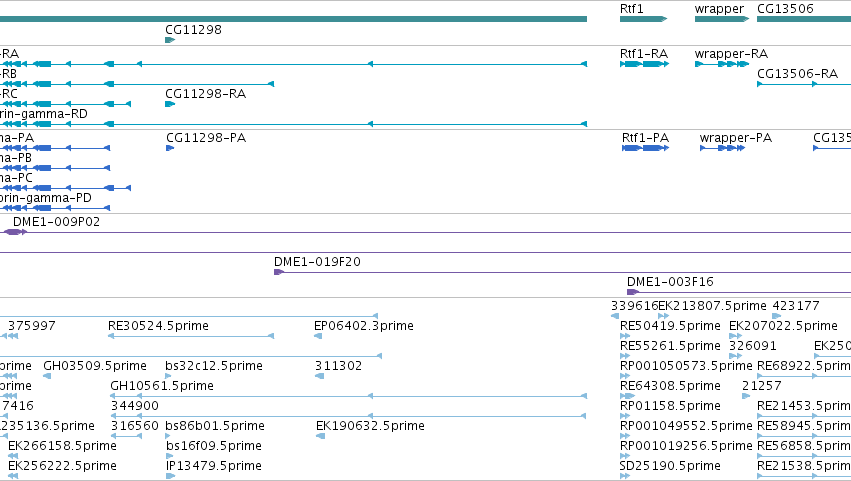The image size is (851, 481).
Task: Click the 339616 feature label
Action: tap(634, 306)
